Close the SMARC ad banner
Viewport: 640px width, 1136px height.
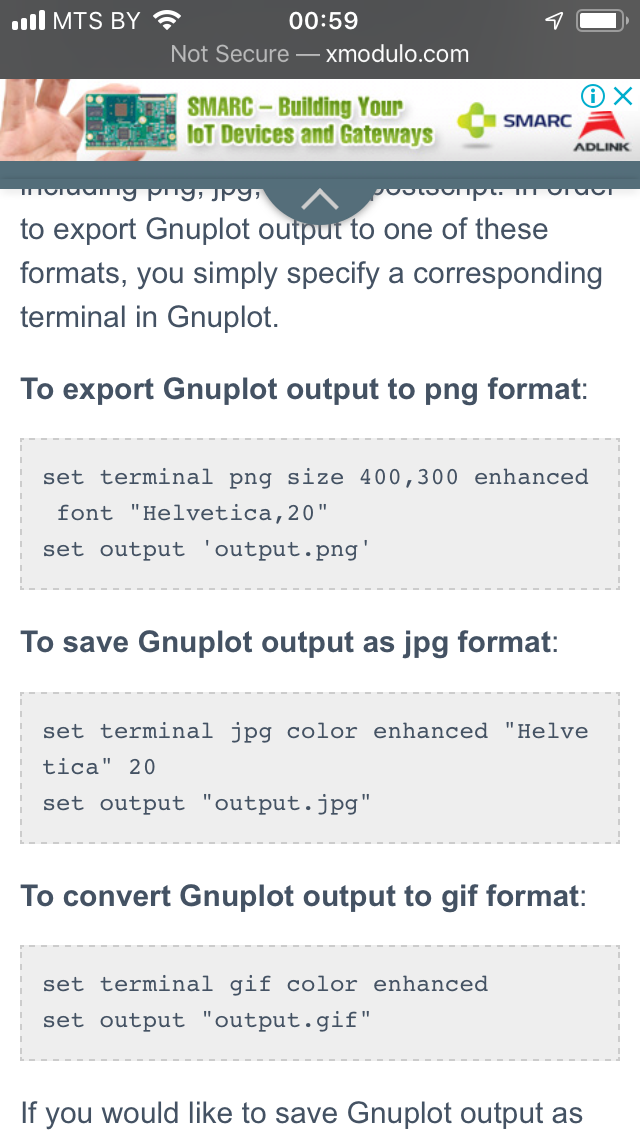(622, 96)
